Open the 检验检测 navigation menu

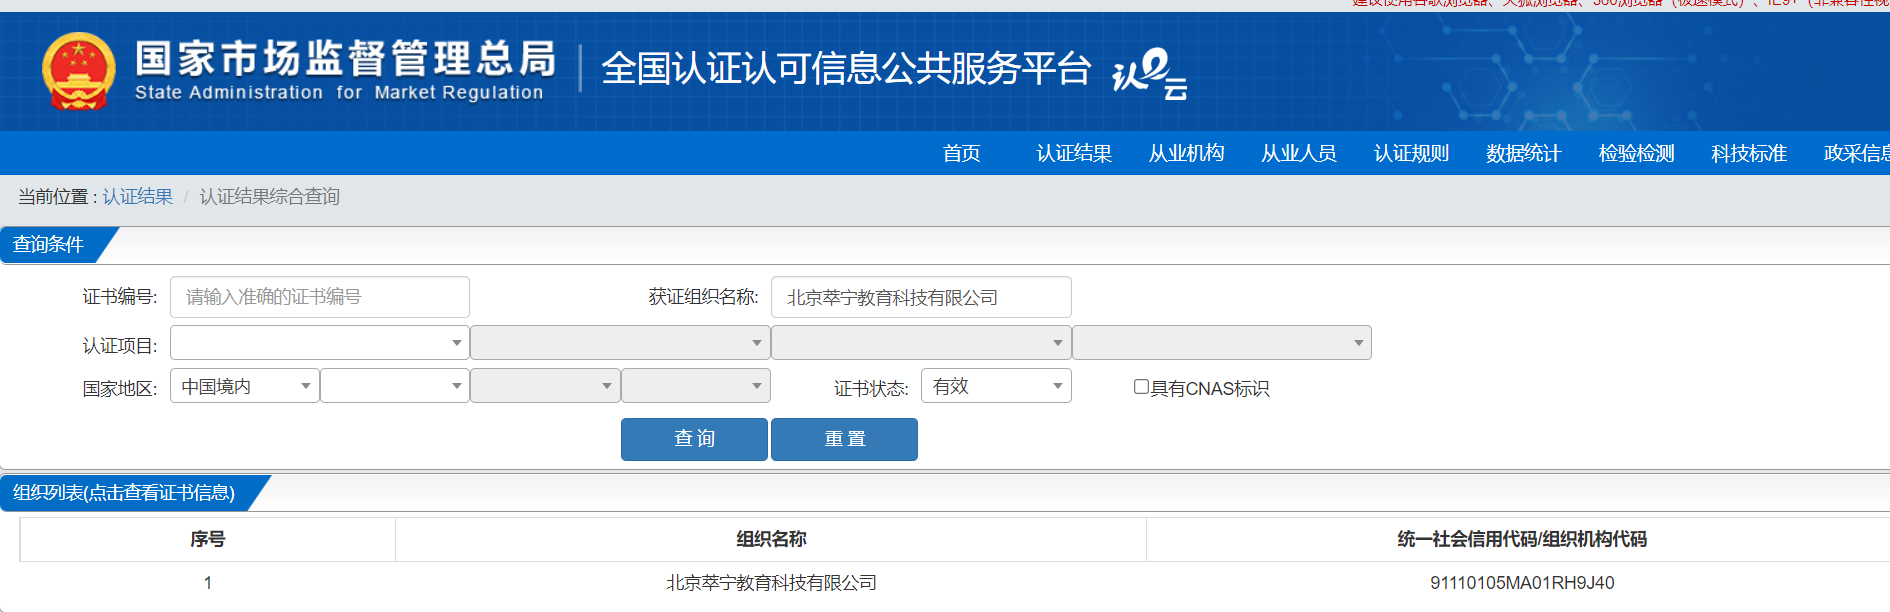(x=1636, y=153)
